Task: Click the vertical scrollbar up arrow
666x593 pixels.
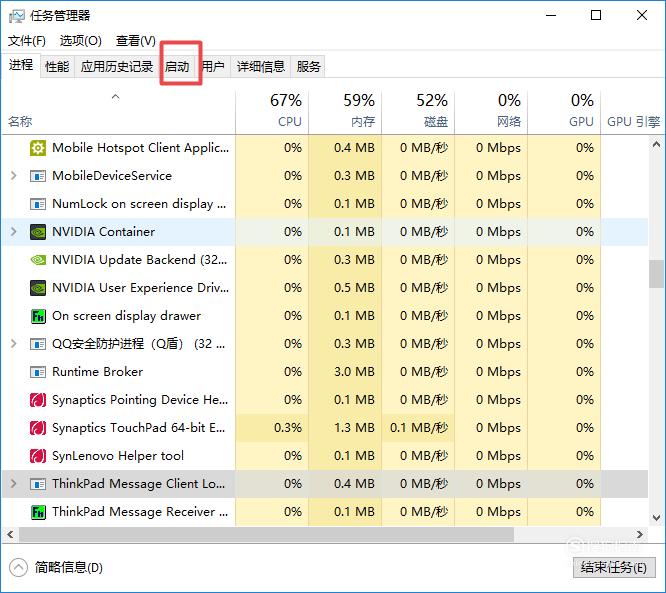Action: (x=656, y=145)
